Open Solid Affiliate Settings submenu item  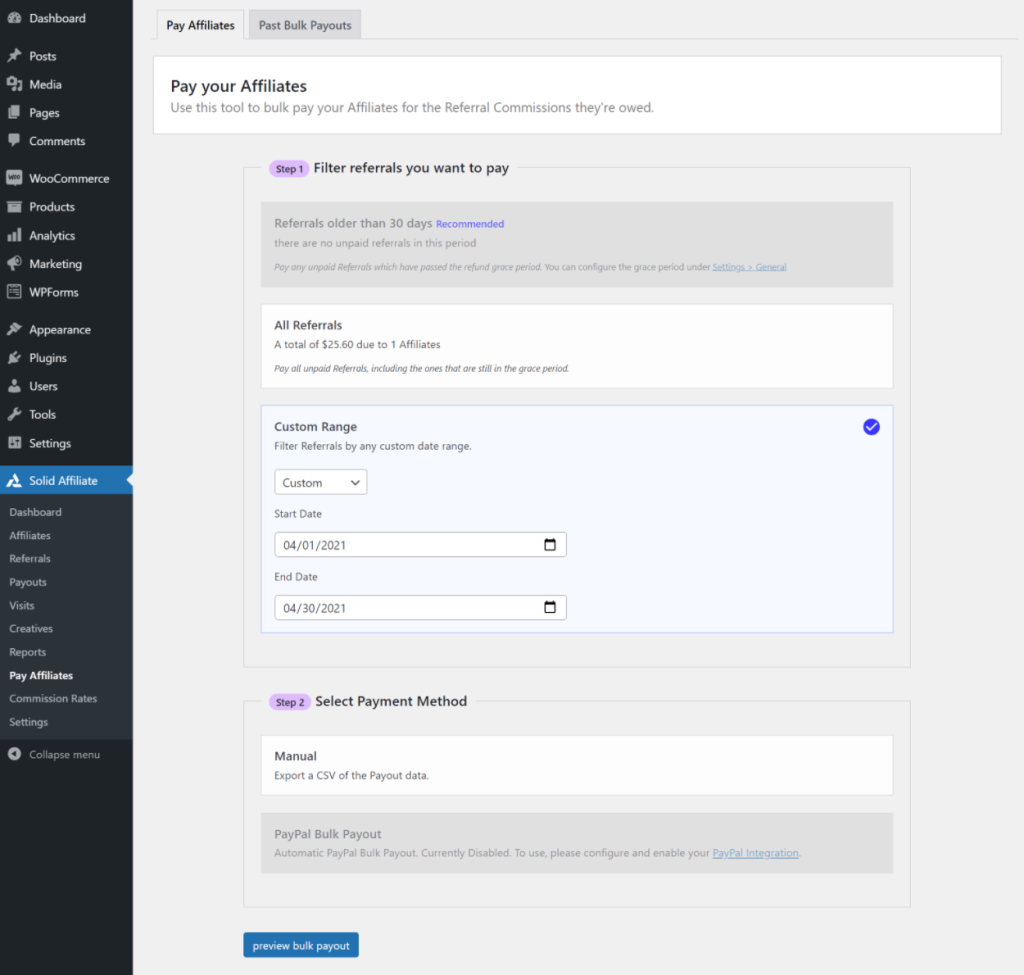(x=29, y=722)
